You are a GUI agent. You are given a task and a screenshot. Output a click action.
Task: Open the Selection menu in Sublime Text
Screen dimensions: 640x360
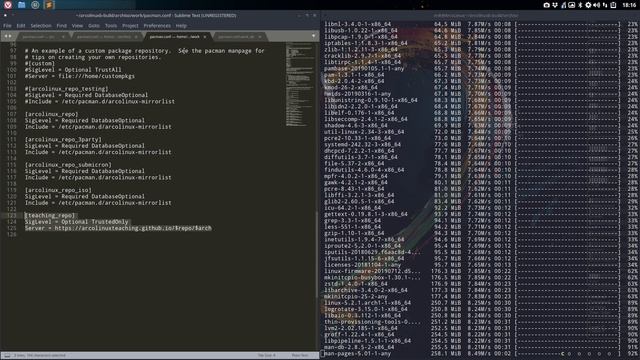(41, 26)
